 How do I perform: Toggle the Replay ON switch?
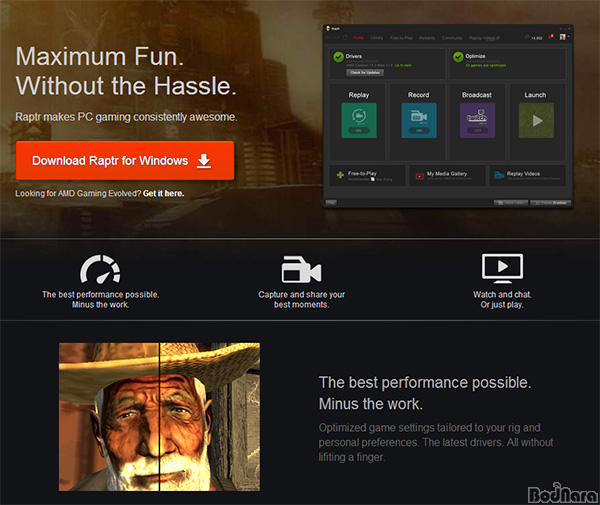coord(359,131)
